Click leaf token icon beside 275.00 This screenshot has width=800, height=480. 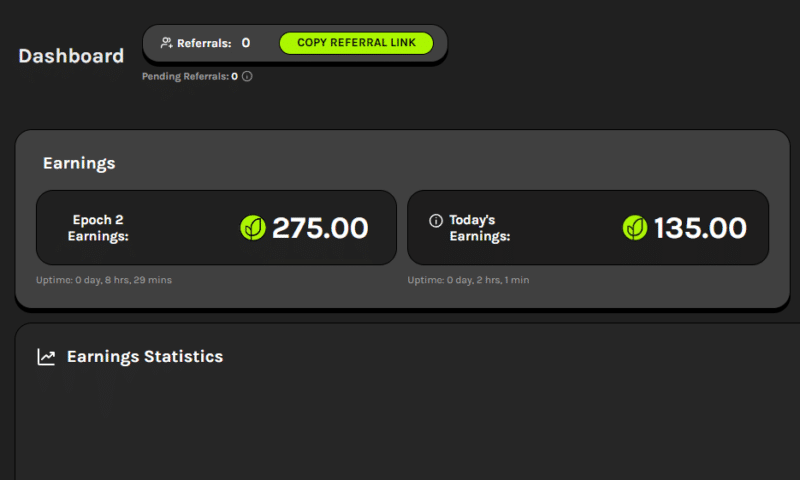tap(253, 228)
